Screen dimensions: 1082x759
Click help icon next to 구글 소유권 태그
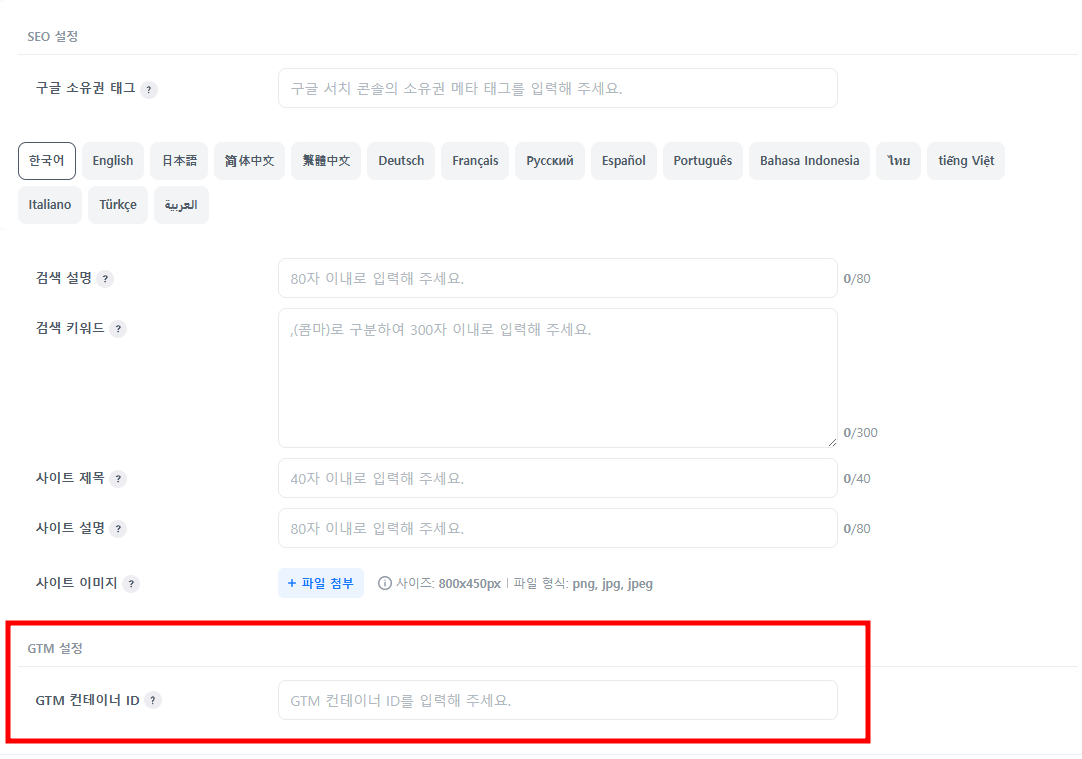click(x=149, y=89)
